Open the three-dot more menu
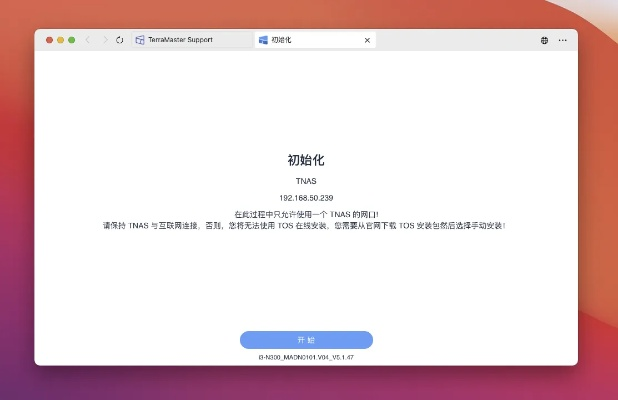The height and width of the screenshot is (400, 618). tap(562, 40)
